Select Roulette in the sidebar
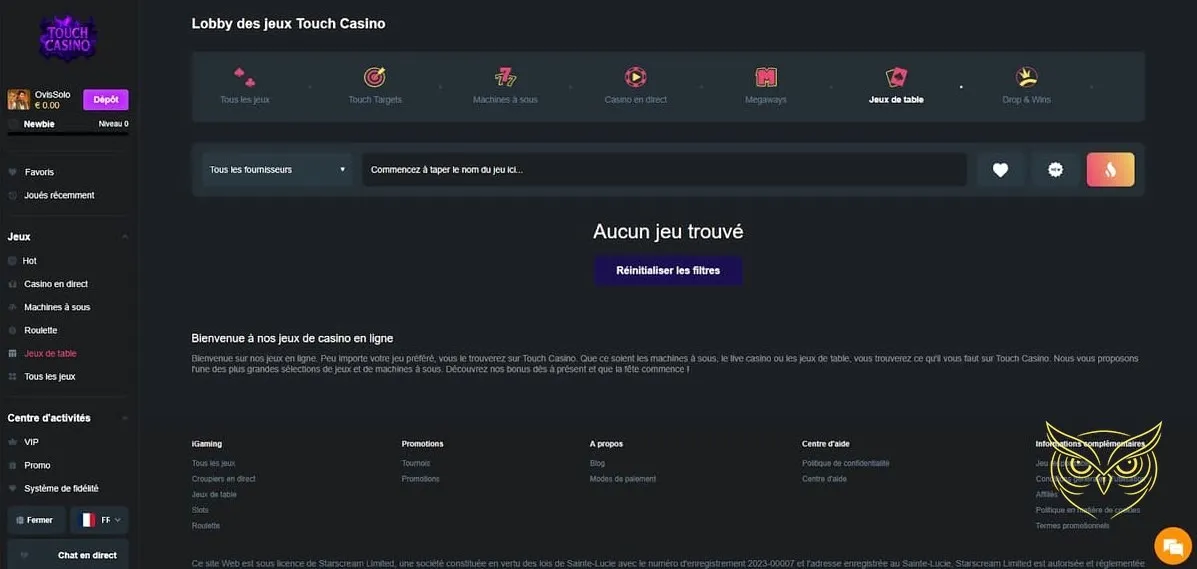The image size is (1197, 569). [x=40, y=331]
